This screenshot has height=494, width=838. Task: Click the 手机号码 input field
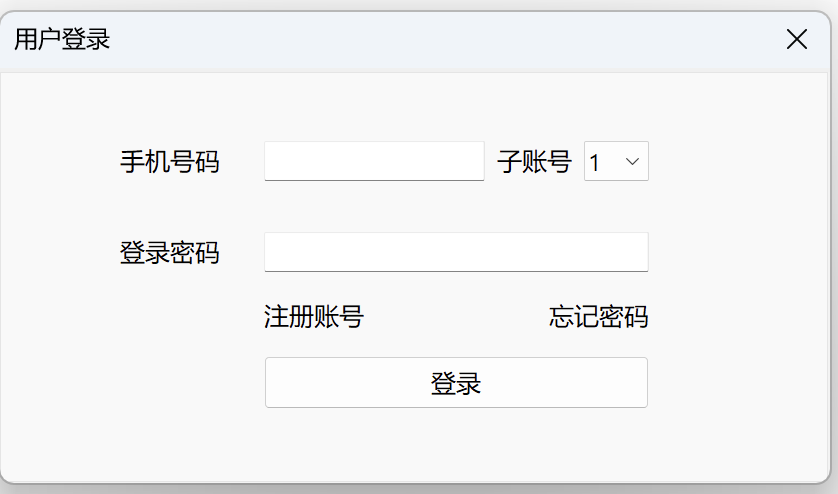[x=374, y=161]
